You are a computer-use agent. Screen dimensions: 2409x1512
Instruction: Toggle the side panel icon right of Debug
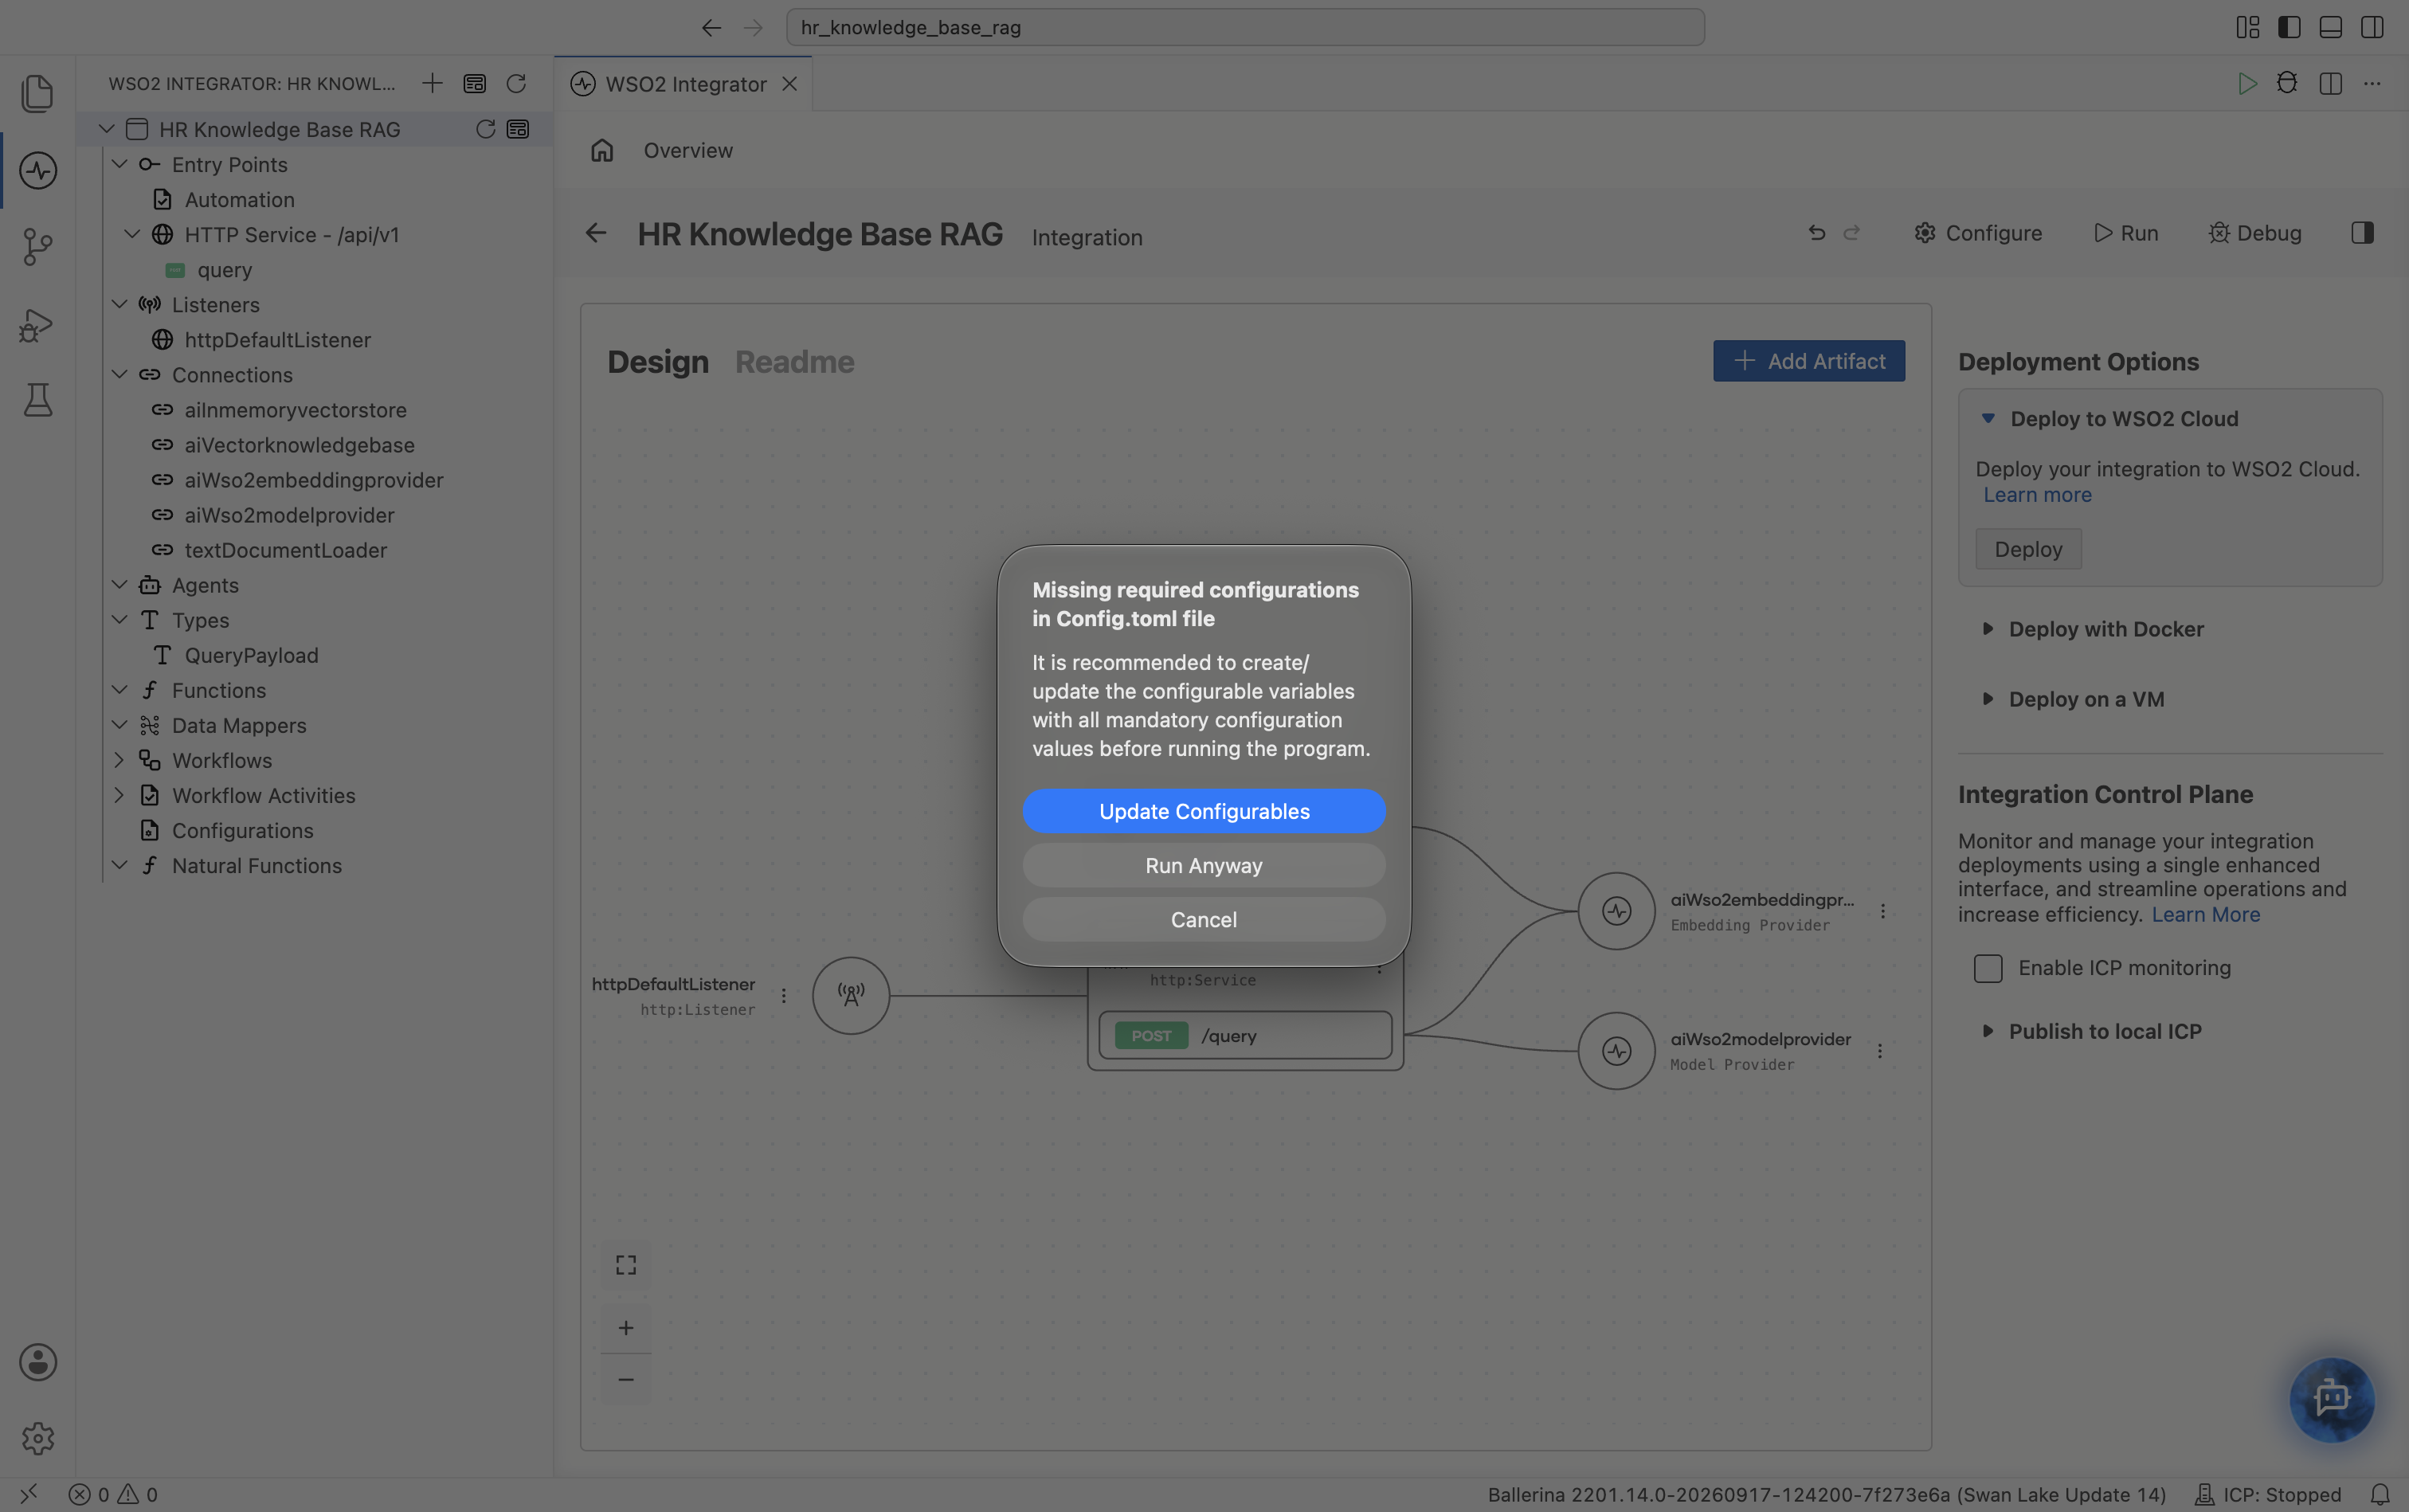pos(2362,233)
